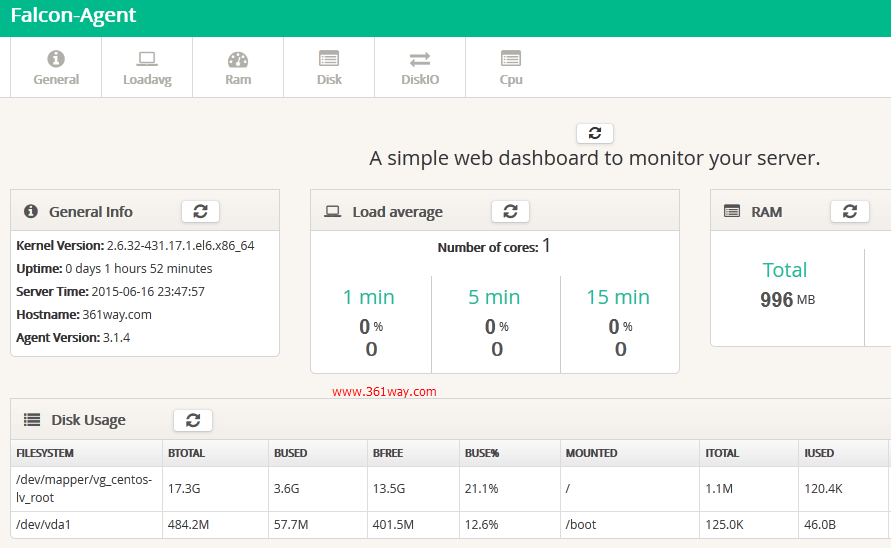Refresh the General Info panel

(200, 211)
